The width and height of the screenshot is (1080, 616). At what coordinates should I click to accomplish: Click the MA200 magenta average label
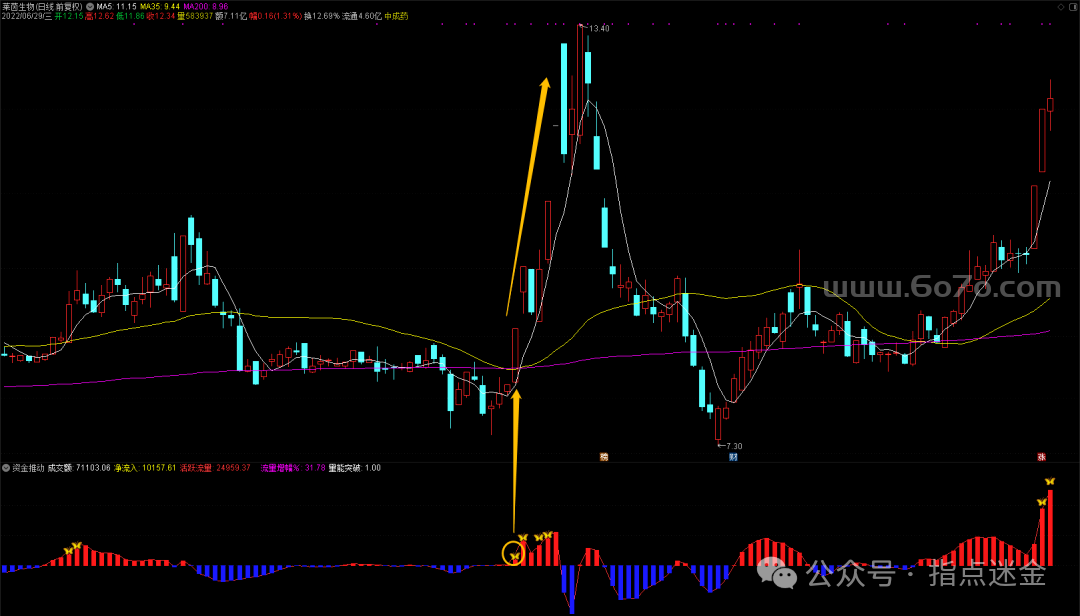pos(206,6)
